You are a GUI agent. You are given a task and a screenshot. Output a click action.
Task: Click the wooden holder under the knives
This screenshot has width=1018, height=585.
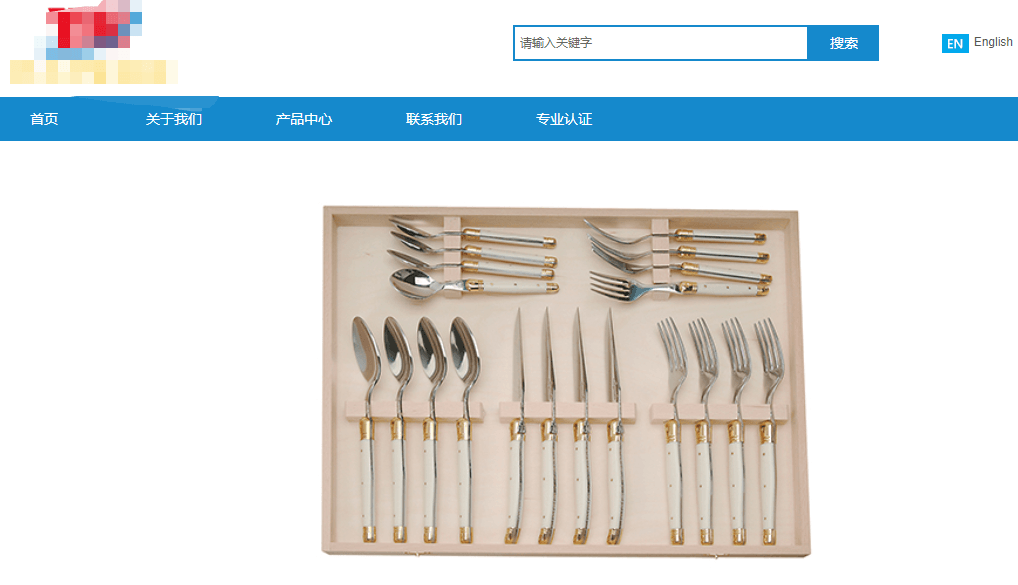click(x=567, y=411)
